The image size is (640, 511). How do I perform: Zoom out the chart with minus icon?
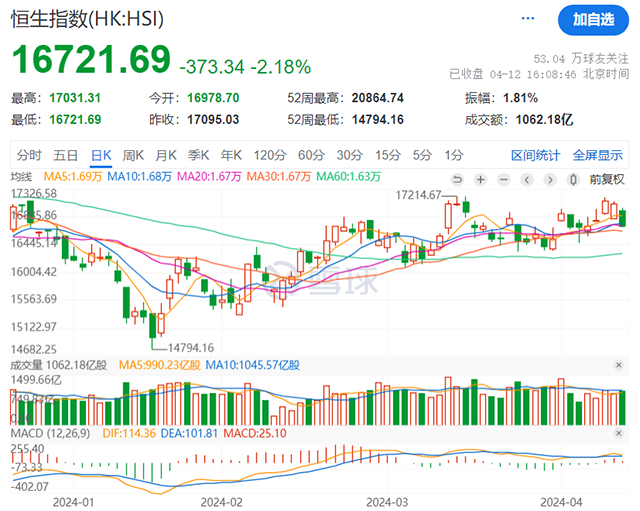point(504,180)
